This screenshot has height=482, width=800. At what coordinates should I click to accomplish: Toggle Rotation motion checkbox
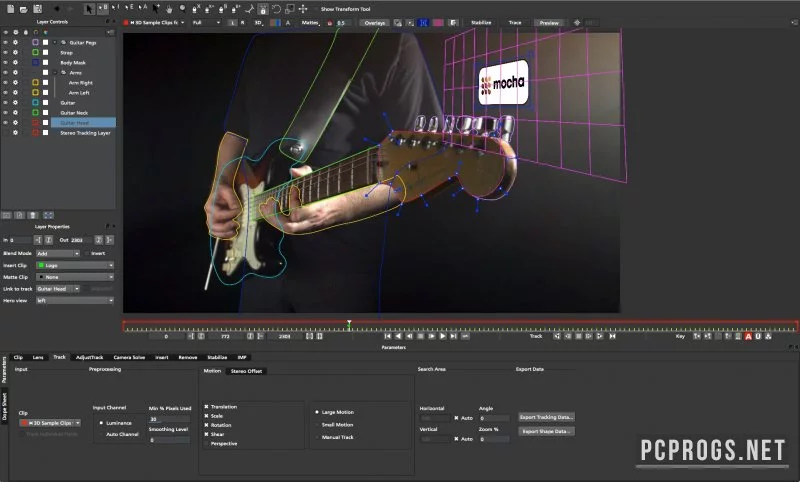pos(206,425)
